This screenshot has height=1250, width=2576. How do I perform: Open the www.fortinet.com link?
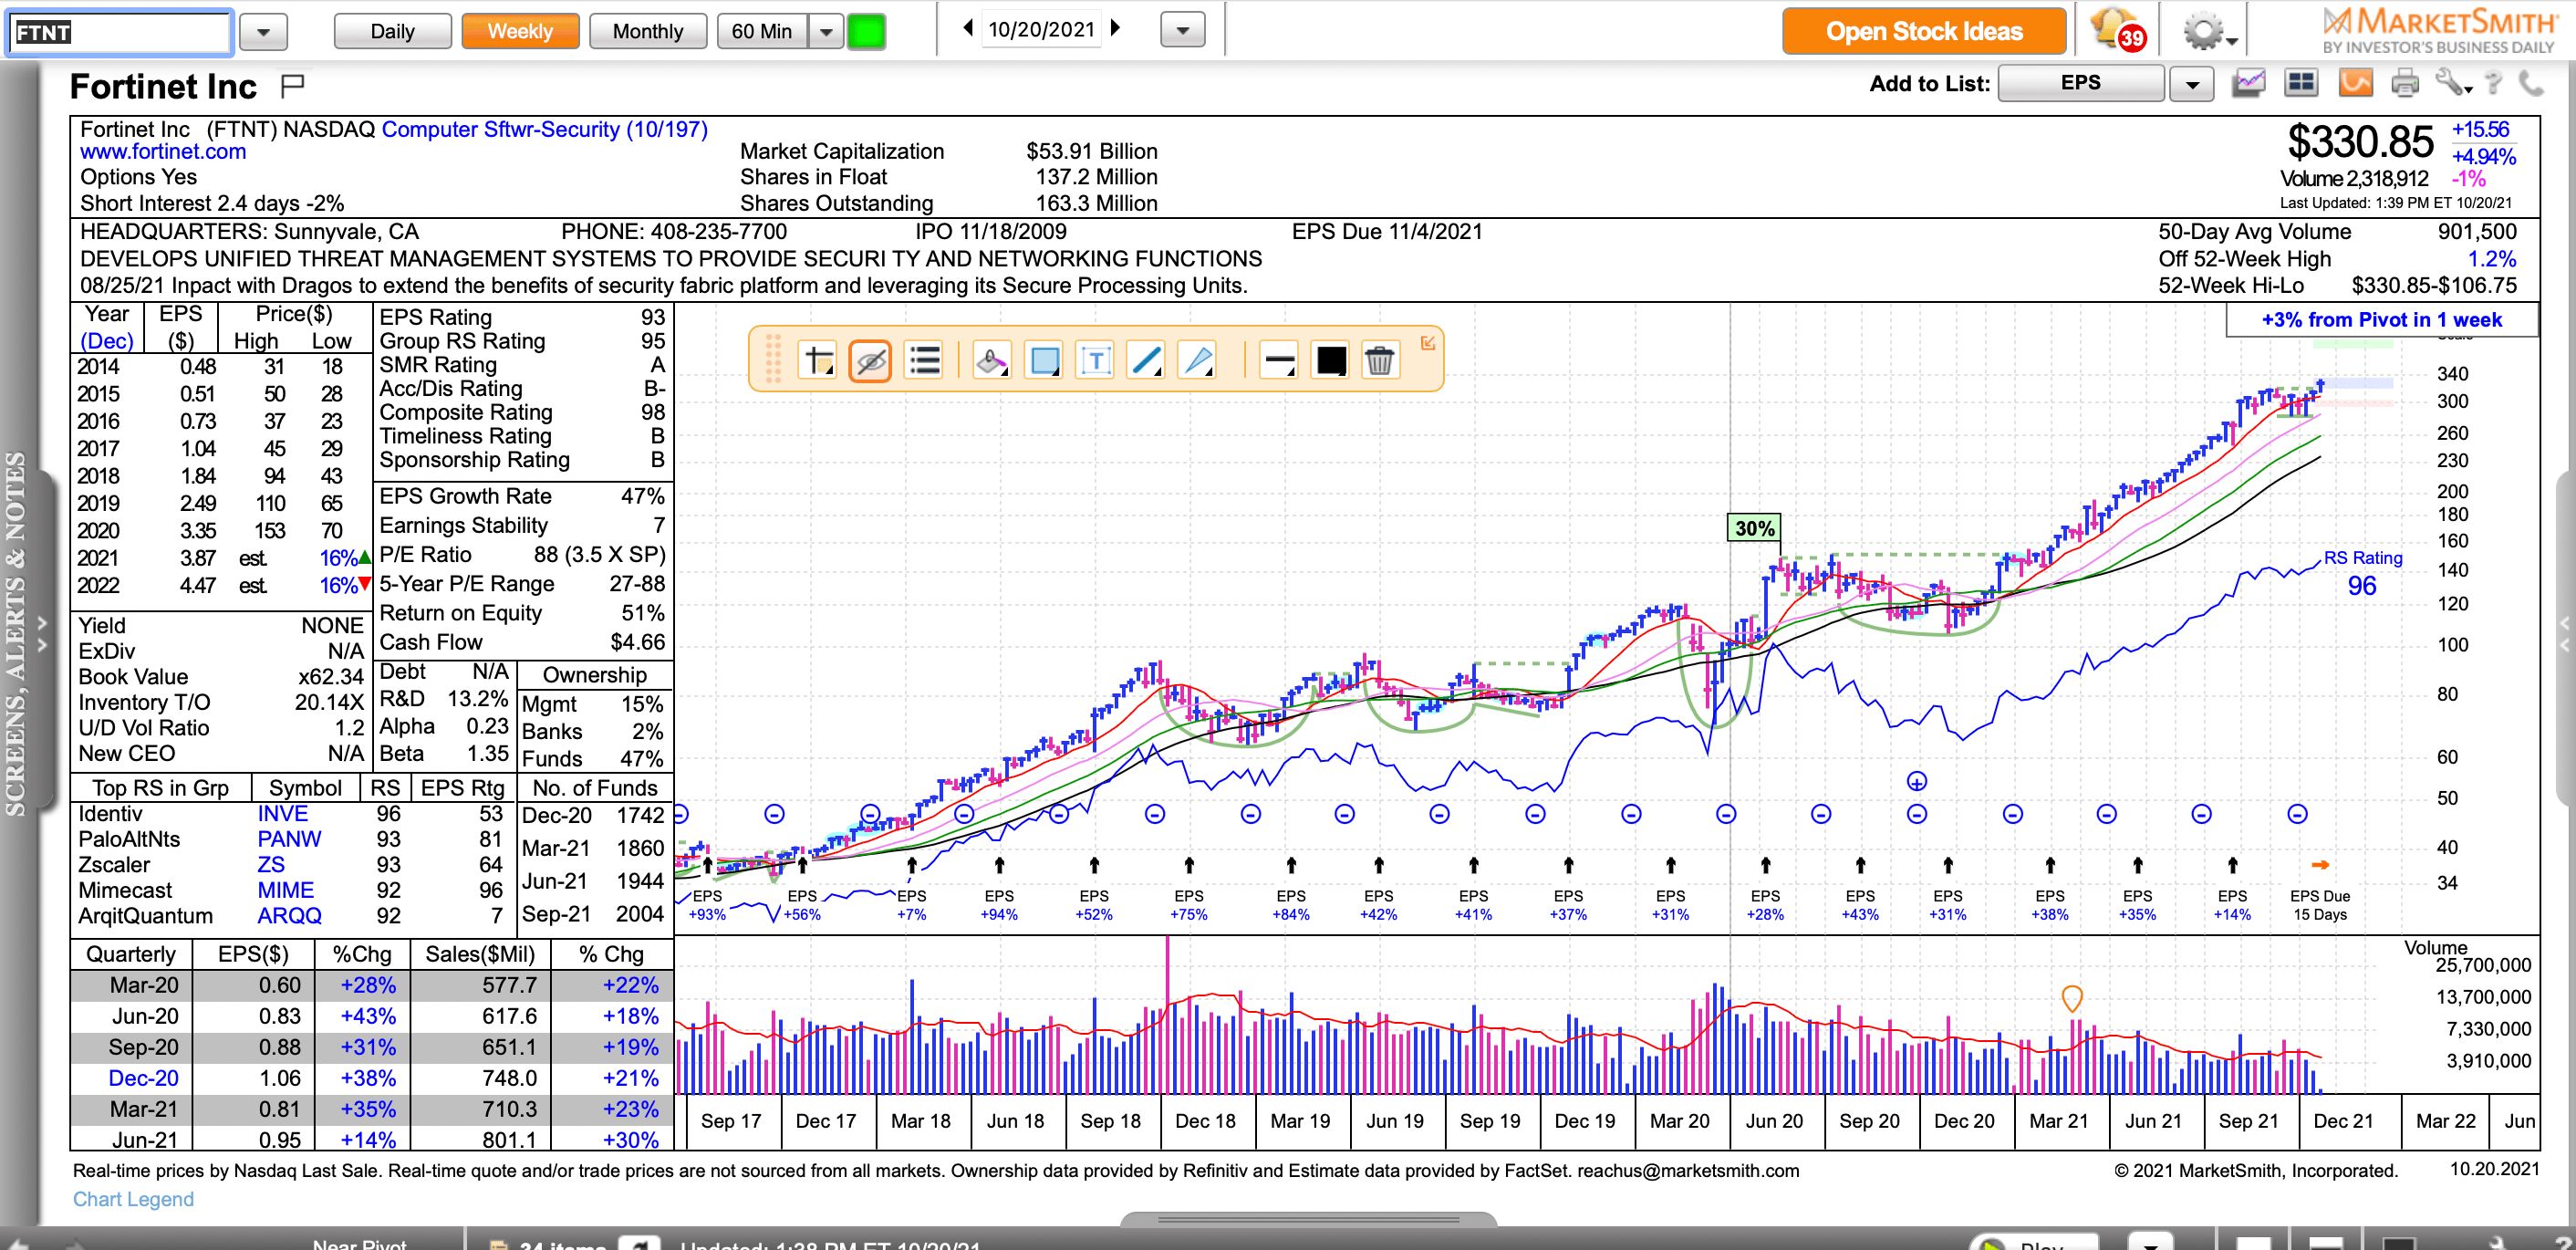(163, 152)
